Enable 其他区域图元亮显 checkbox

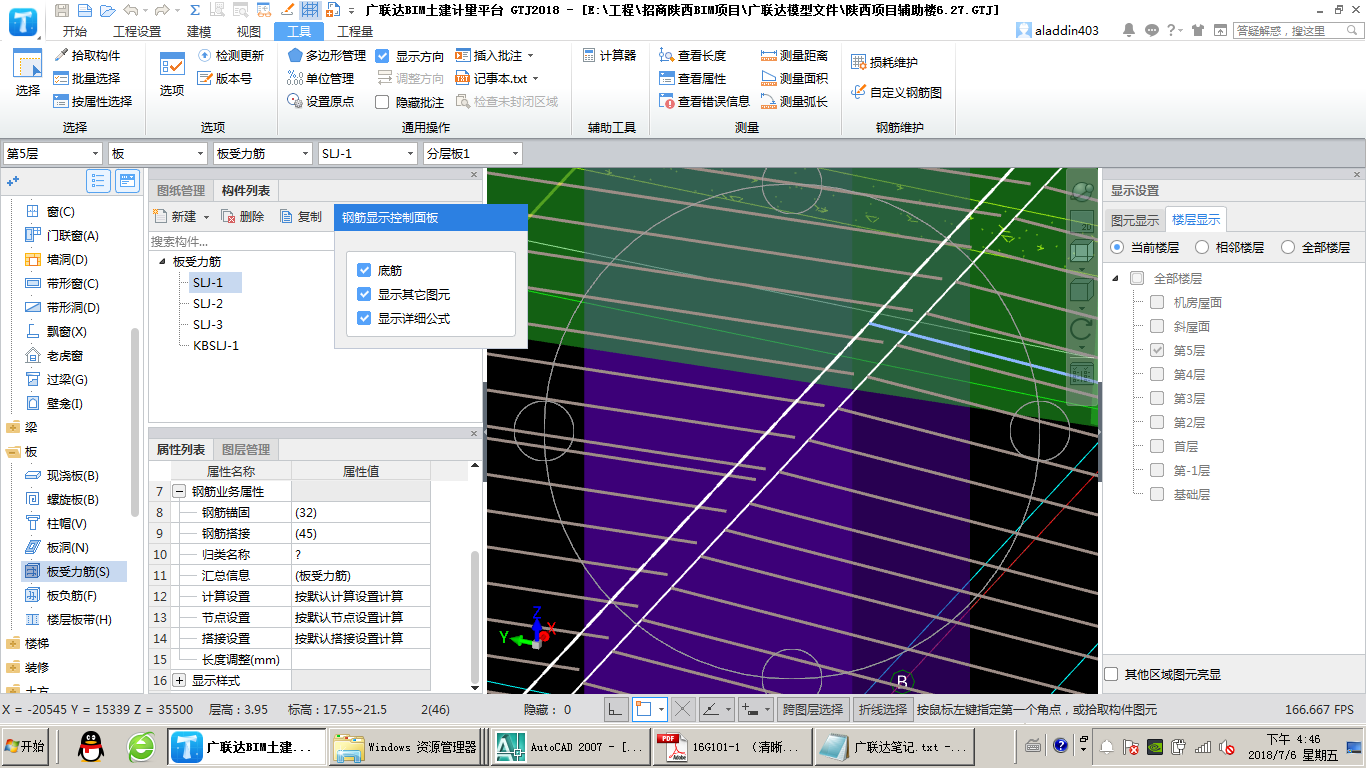(1111, 674)
